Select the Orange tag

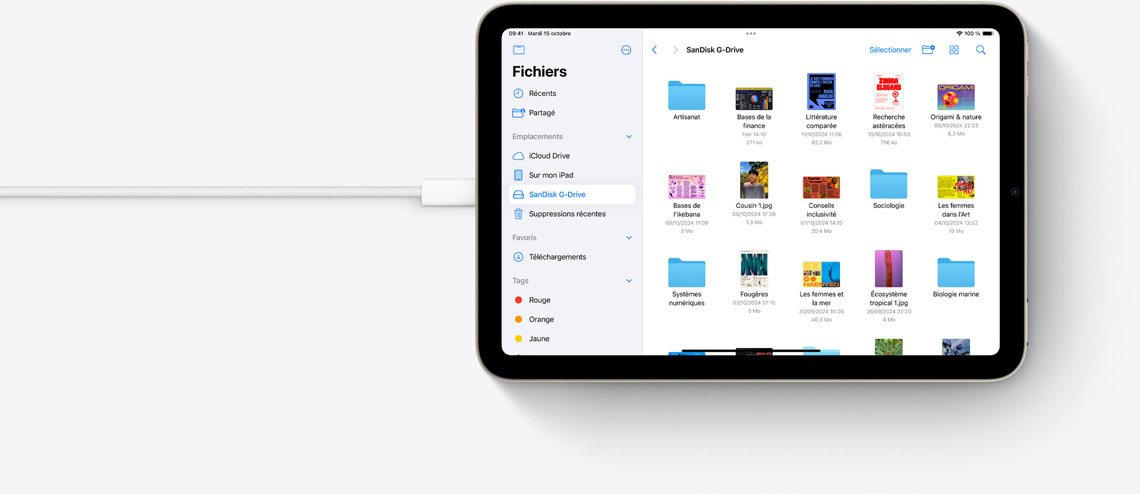(541, 320)
